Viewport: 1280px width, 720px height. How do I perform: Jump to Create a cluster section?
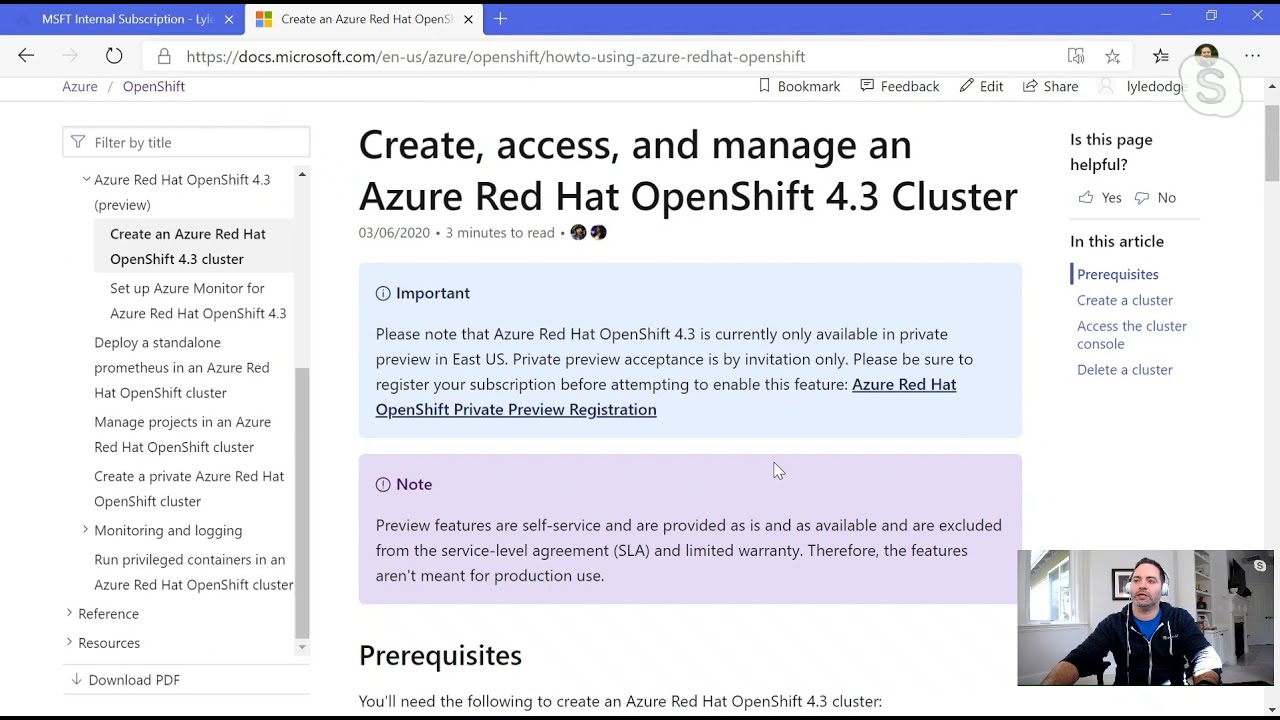tap(1125, 300)
